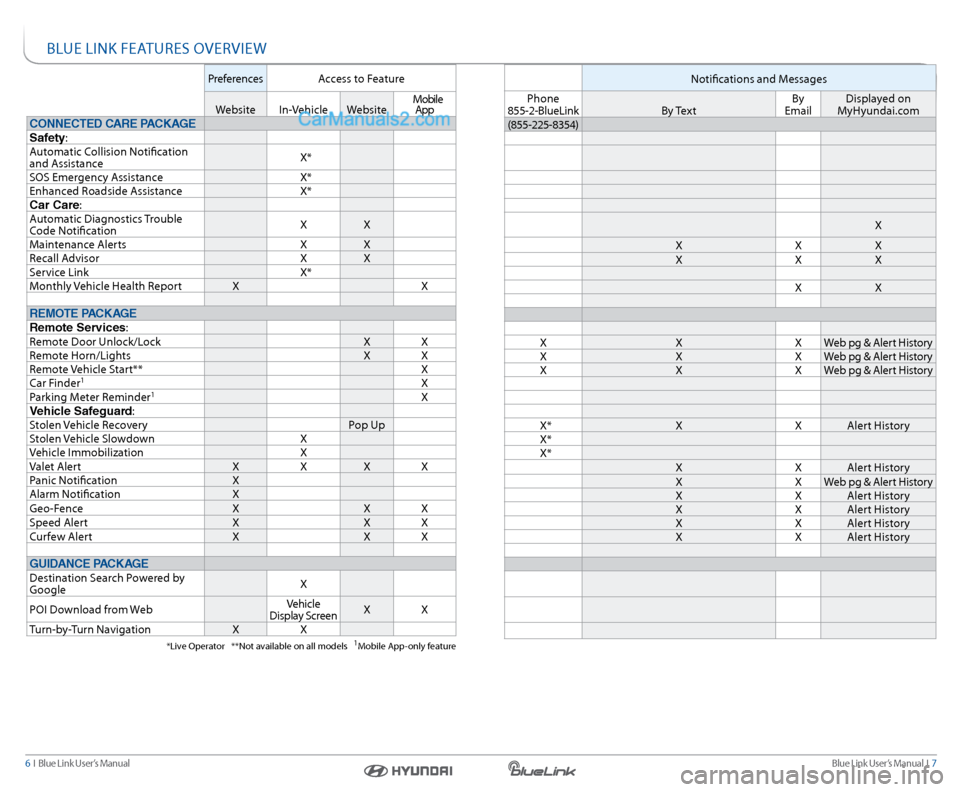Click 'Alert History' in the Stolen Vehicle Recovery row
Viewport: 960px width, 792px height.
click(878, 426)
